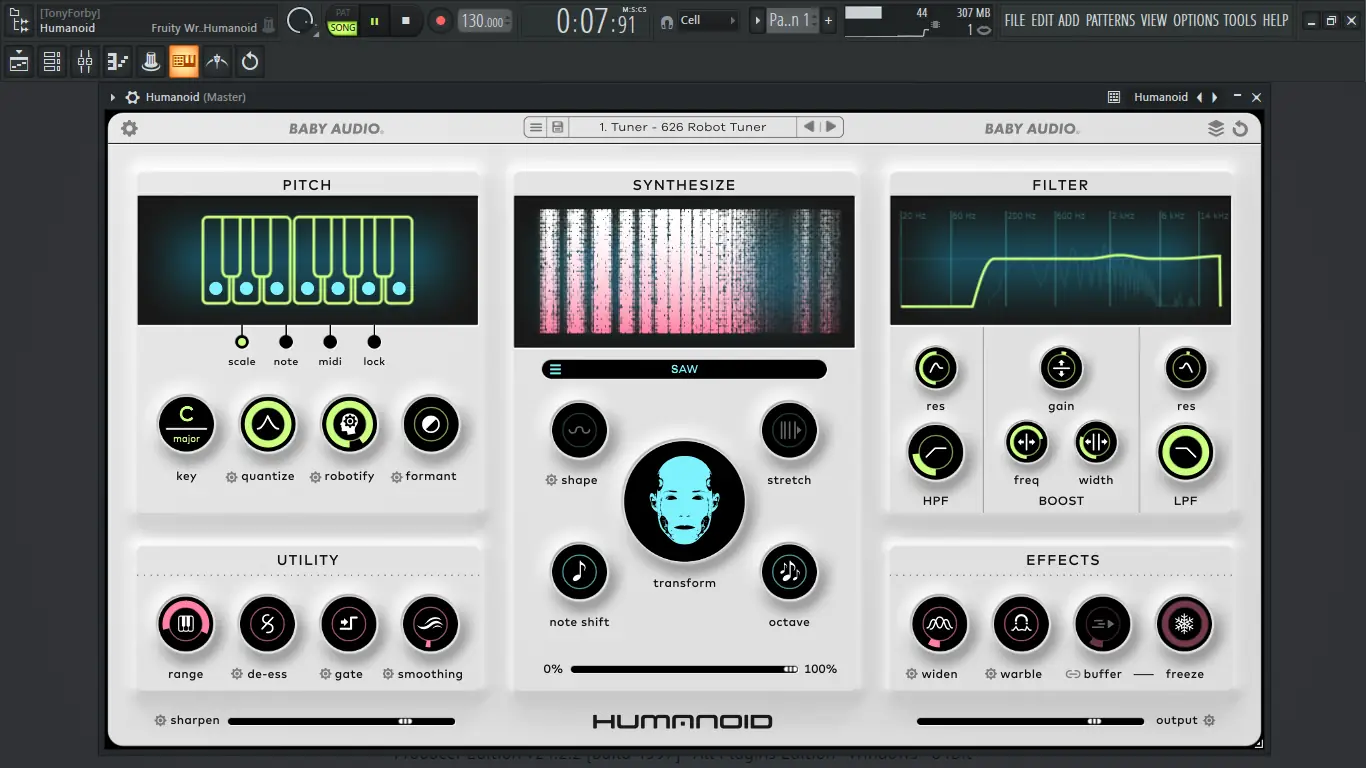
Task: Open robotify settings gear
Action: pos(316,477)
